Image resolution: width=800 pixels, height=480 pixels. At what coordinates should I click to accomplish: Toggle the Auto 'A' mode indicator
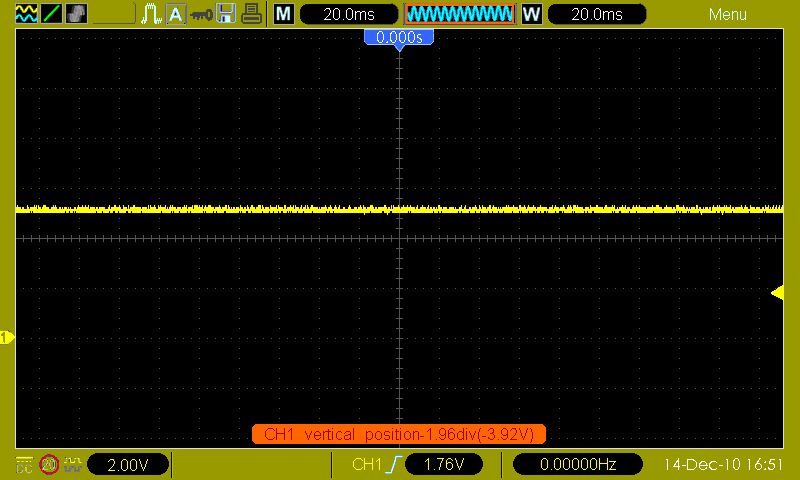pyautogui.click(x=176, y=14)
